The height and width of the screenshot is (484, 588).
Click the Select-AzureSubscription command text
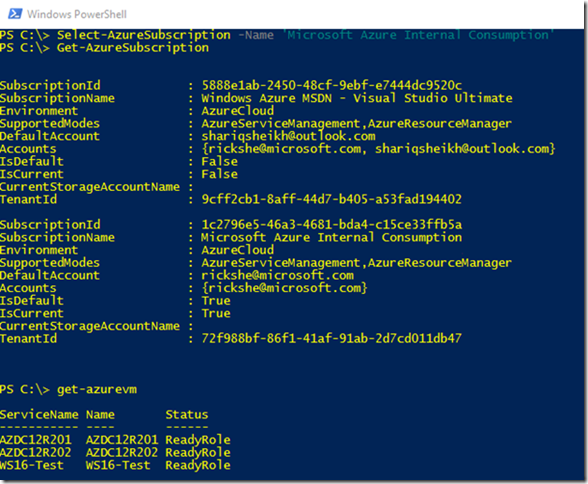pos(144,35)
